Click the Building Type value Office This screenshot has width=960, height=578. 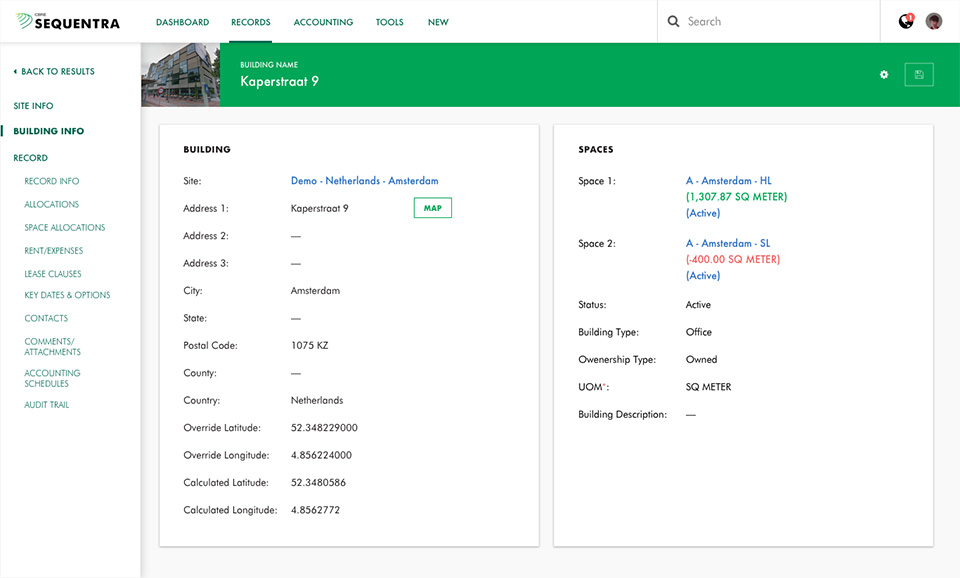point(699,332)
